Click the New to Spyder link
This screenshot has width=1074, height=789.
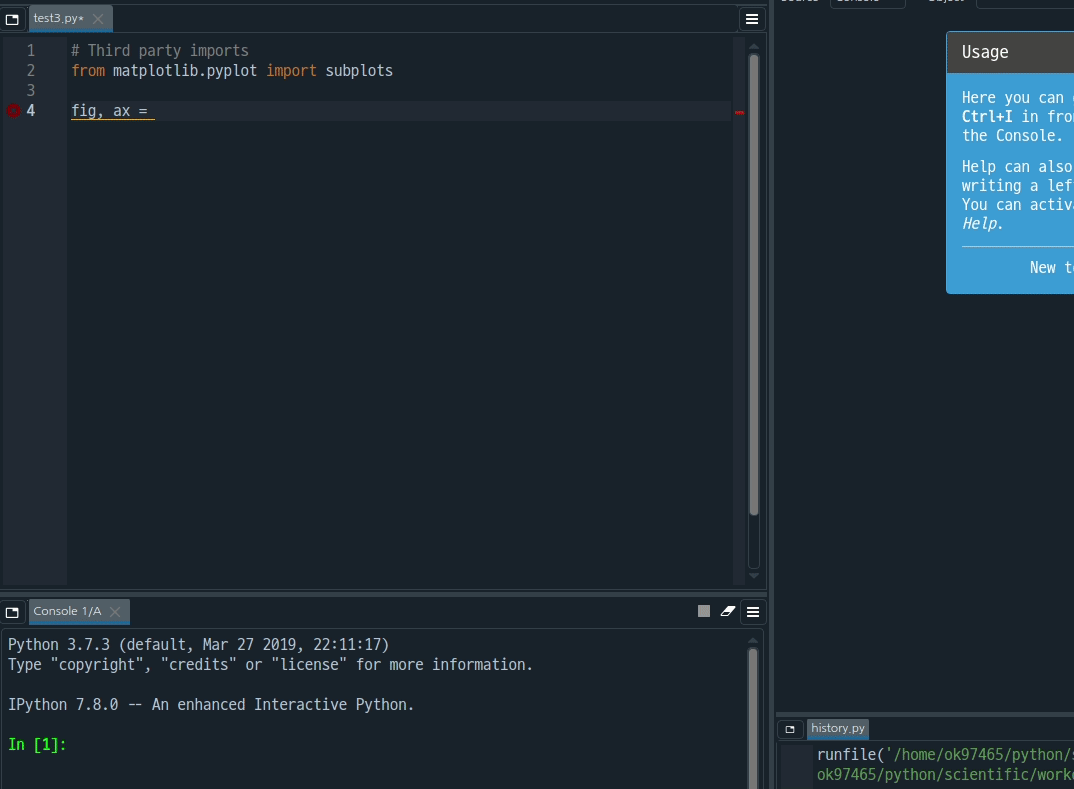[x=1050, y=267]
